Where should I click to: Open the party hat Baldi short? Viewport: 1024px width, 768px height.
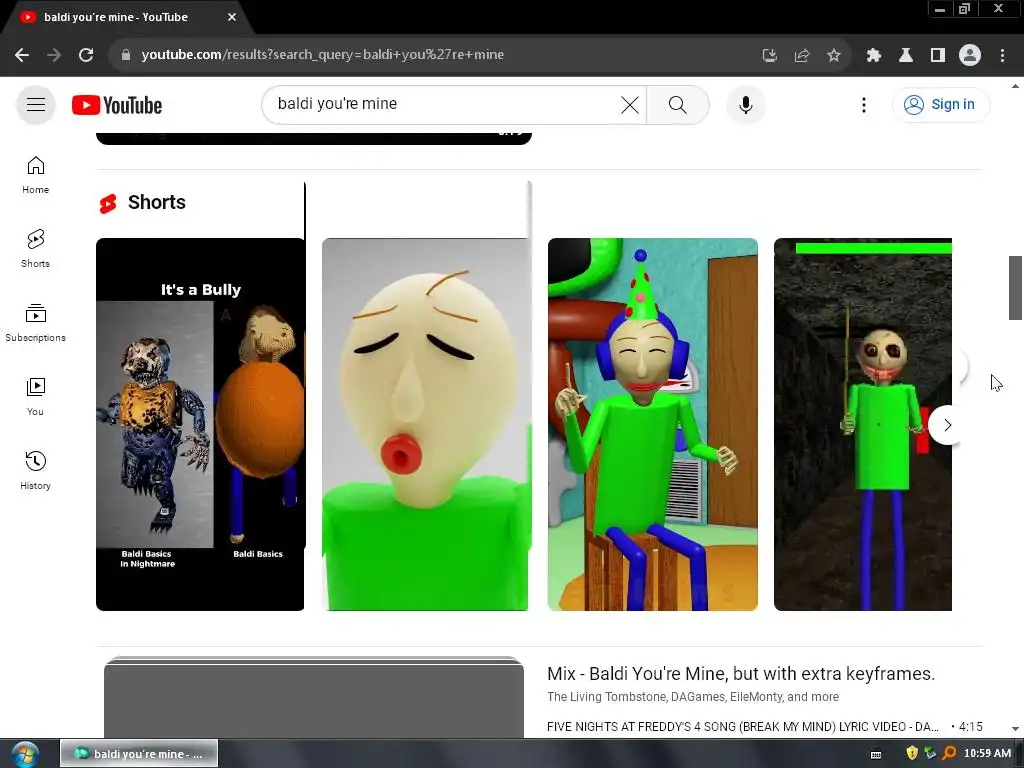[x=652, y=424]
